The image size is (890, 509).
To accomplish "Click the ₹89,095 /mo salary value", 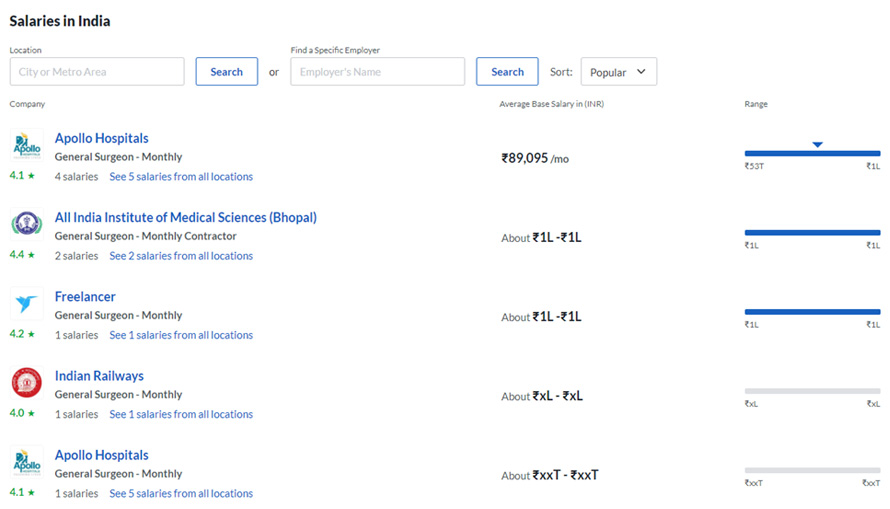I will tap(535, 158).
